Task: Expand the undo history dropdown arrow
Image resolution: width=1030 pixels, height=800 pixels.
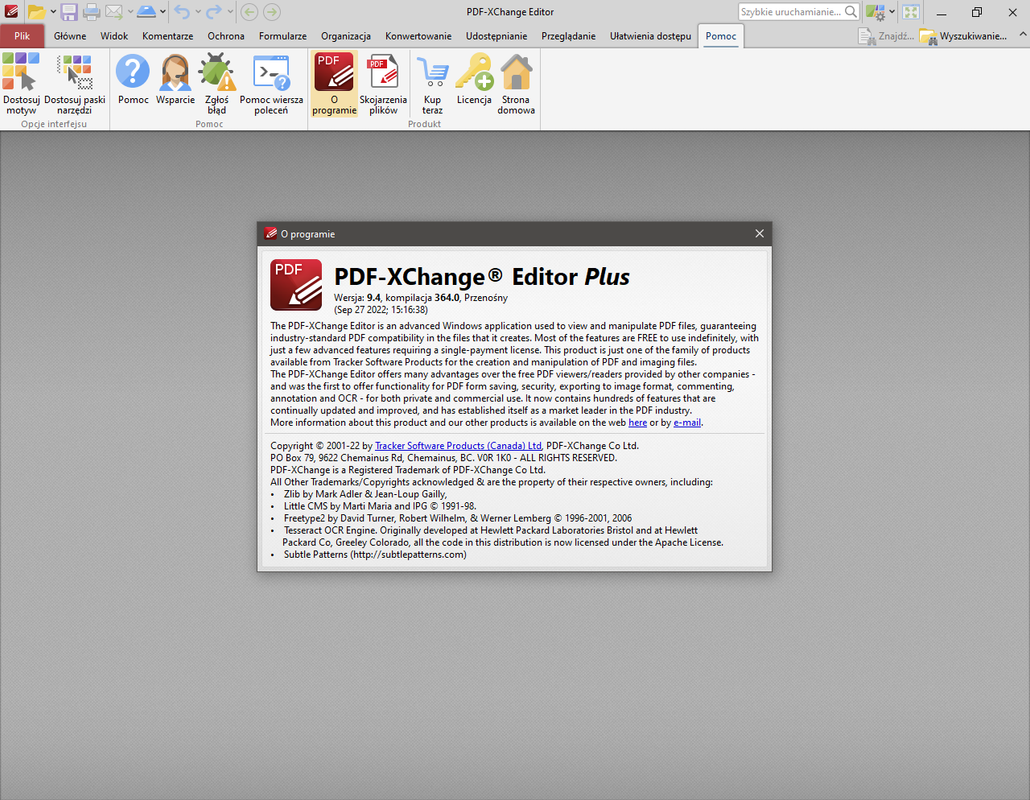Action: [198, 12]
